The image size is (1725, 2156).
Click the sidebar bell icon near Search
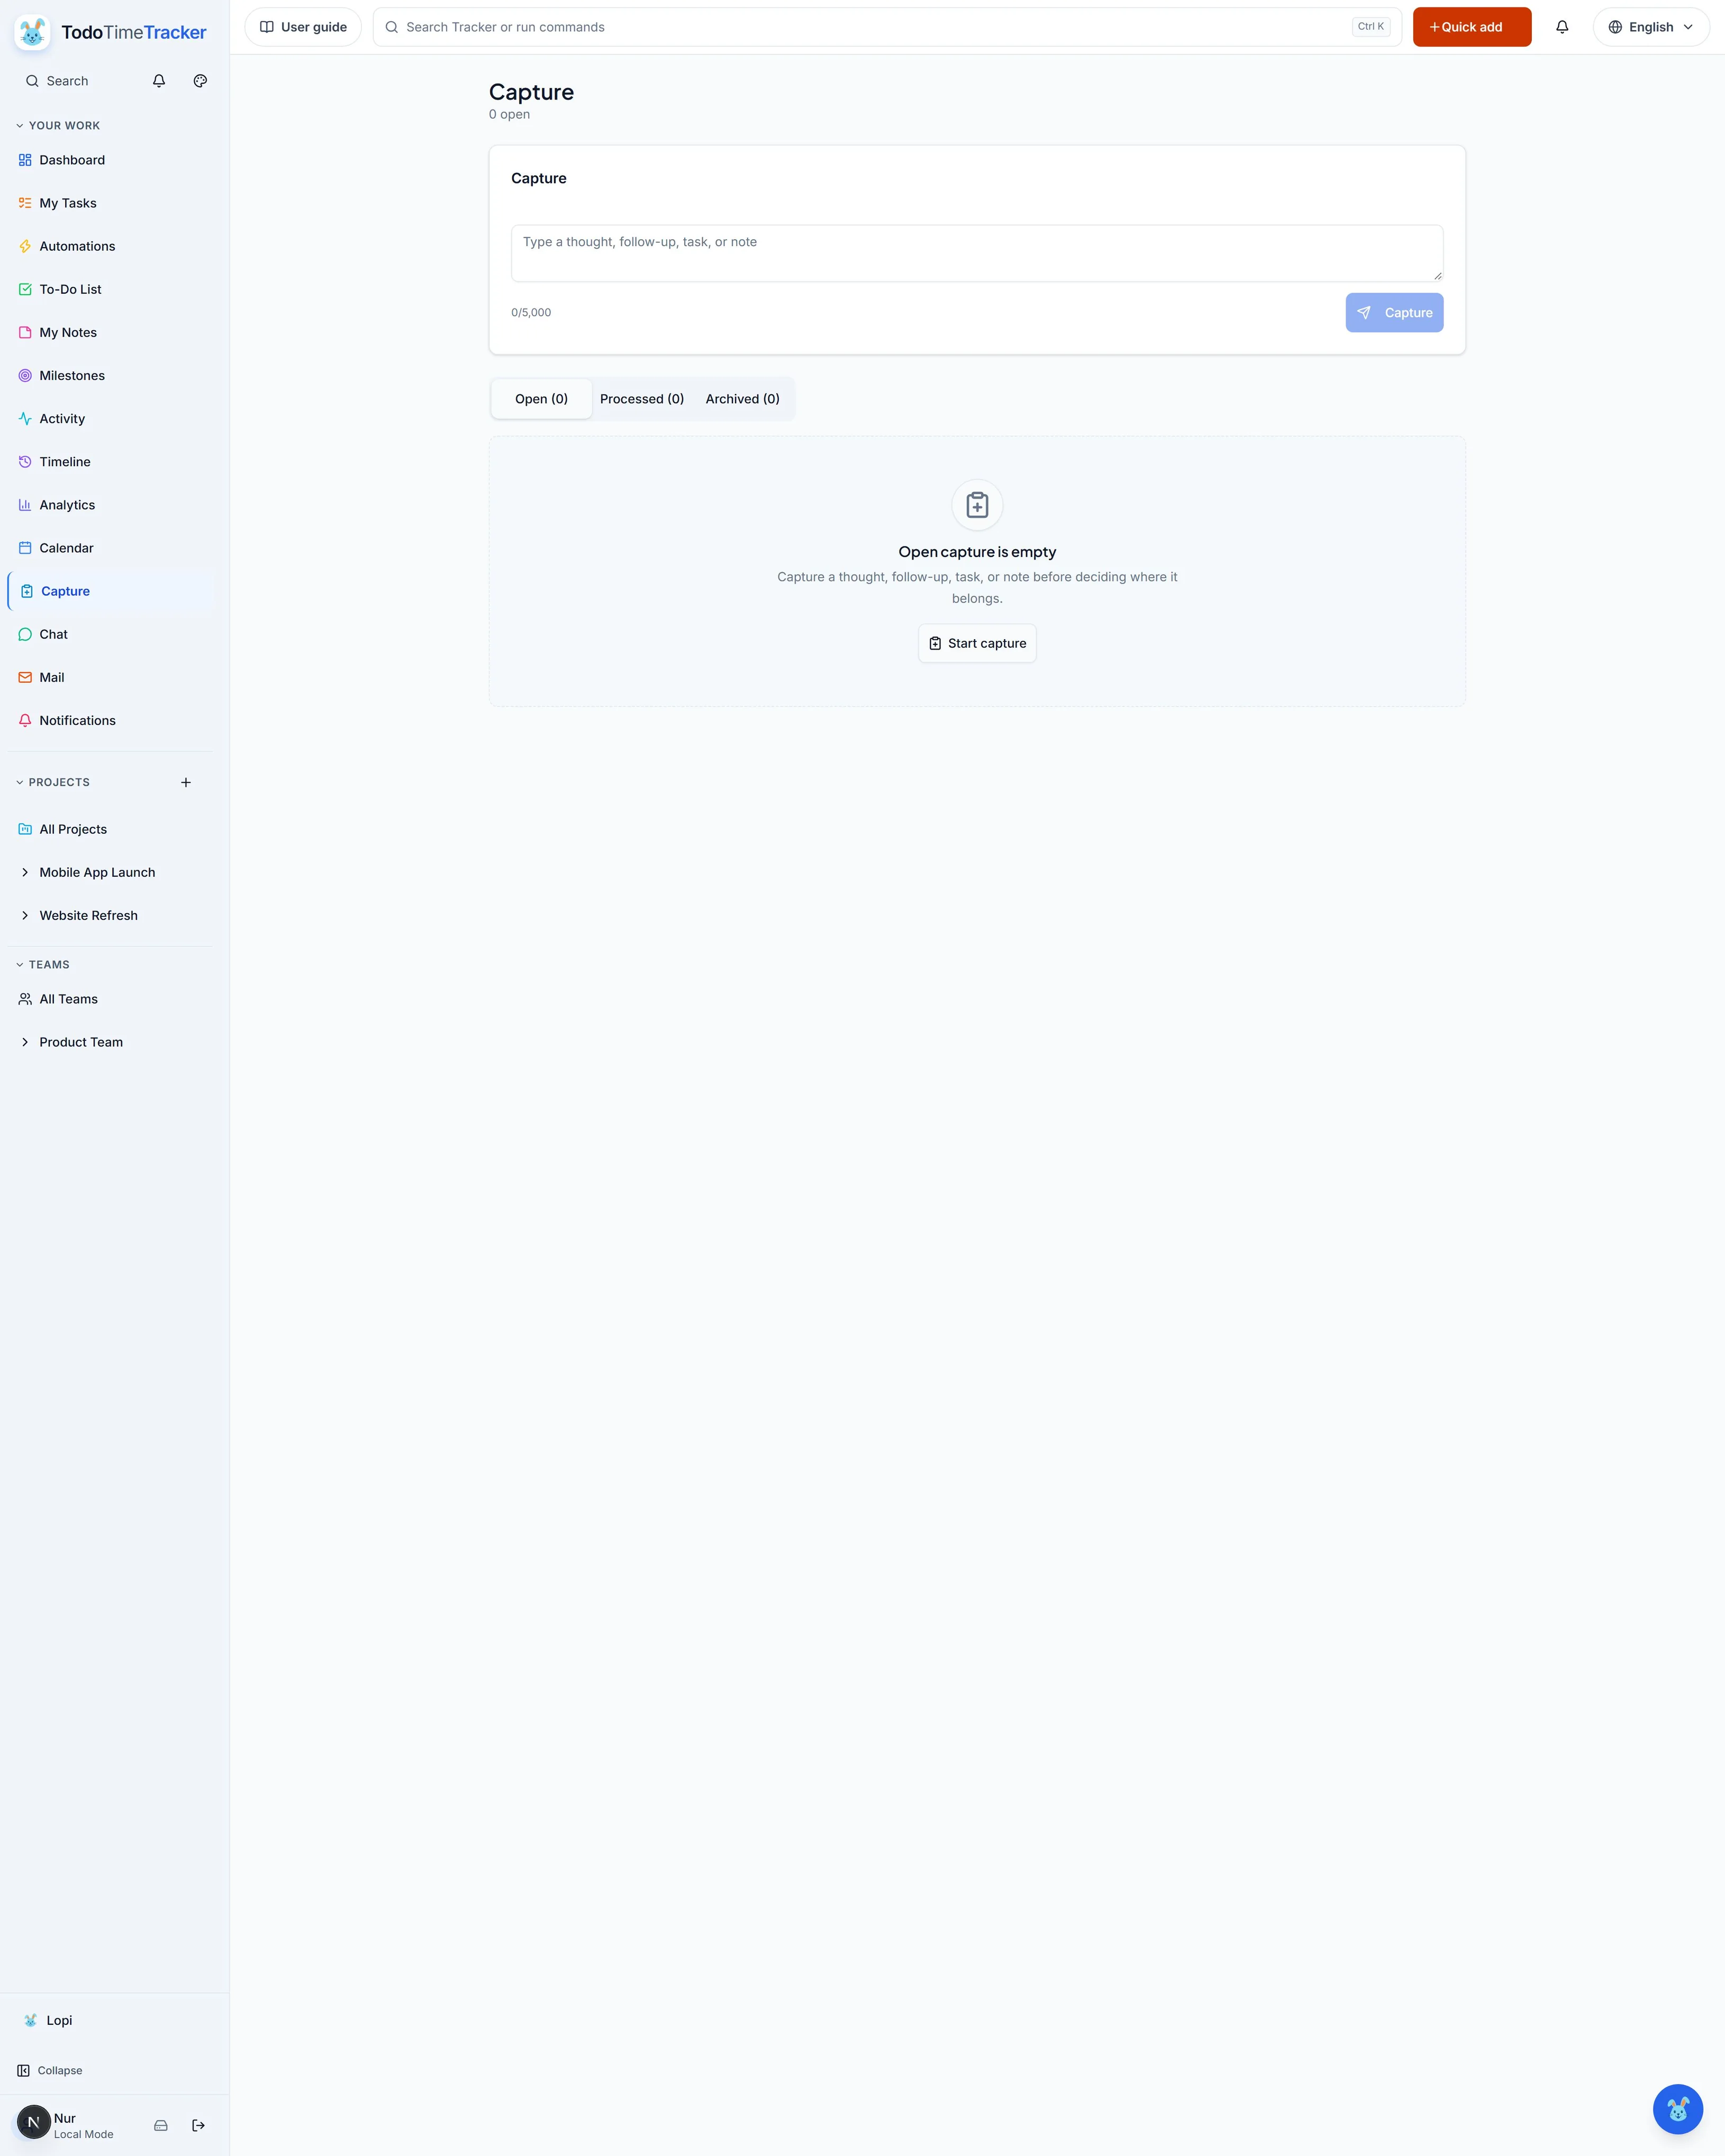point(159,81)
